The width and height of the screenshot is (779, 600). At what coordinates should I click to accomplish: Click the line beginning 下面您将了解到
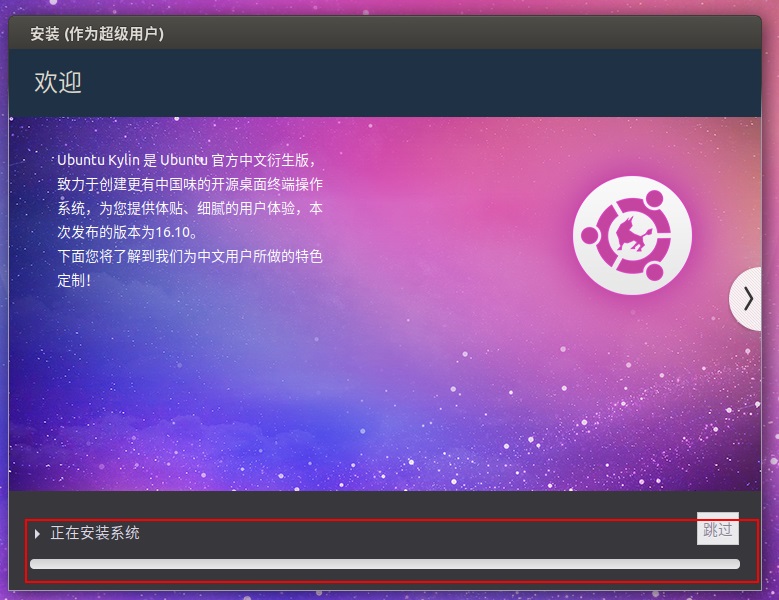coord(190,256)
